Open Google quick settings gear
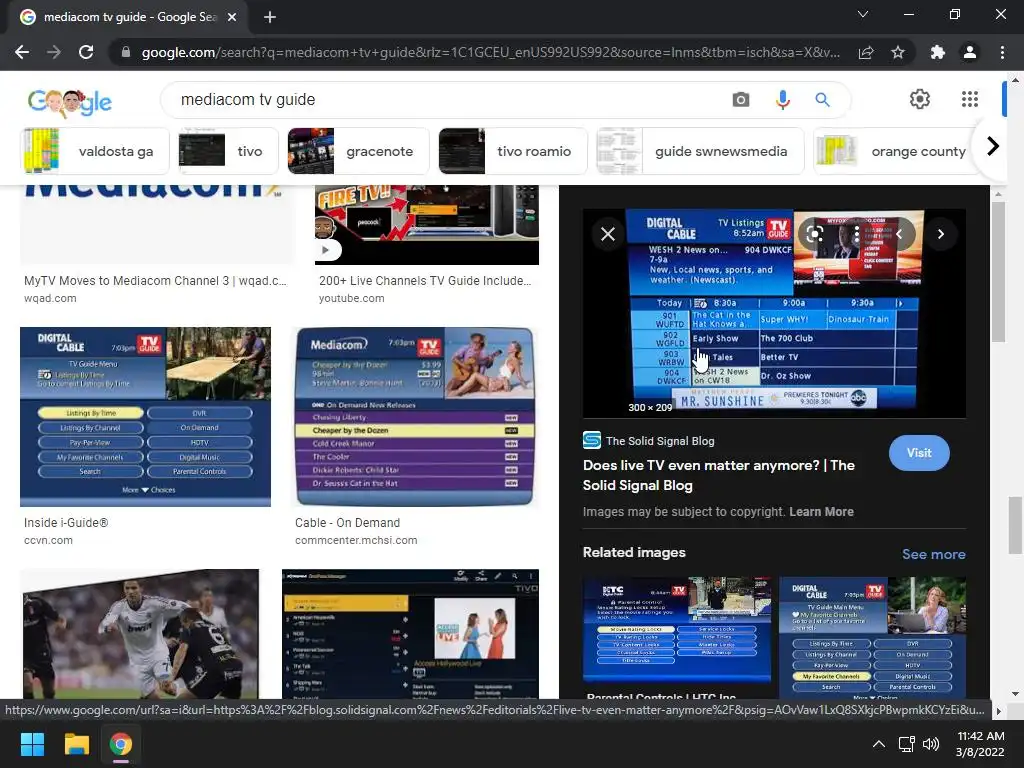 coord(920,99)
